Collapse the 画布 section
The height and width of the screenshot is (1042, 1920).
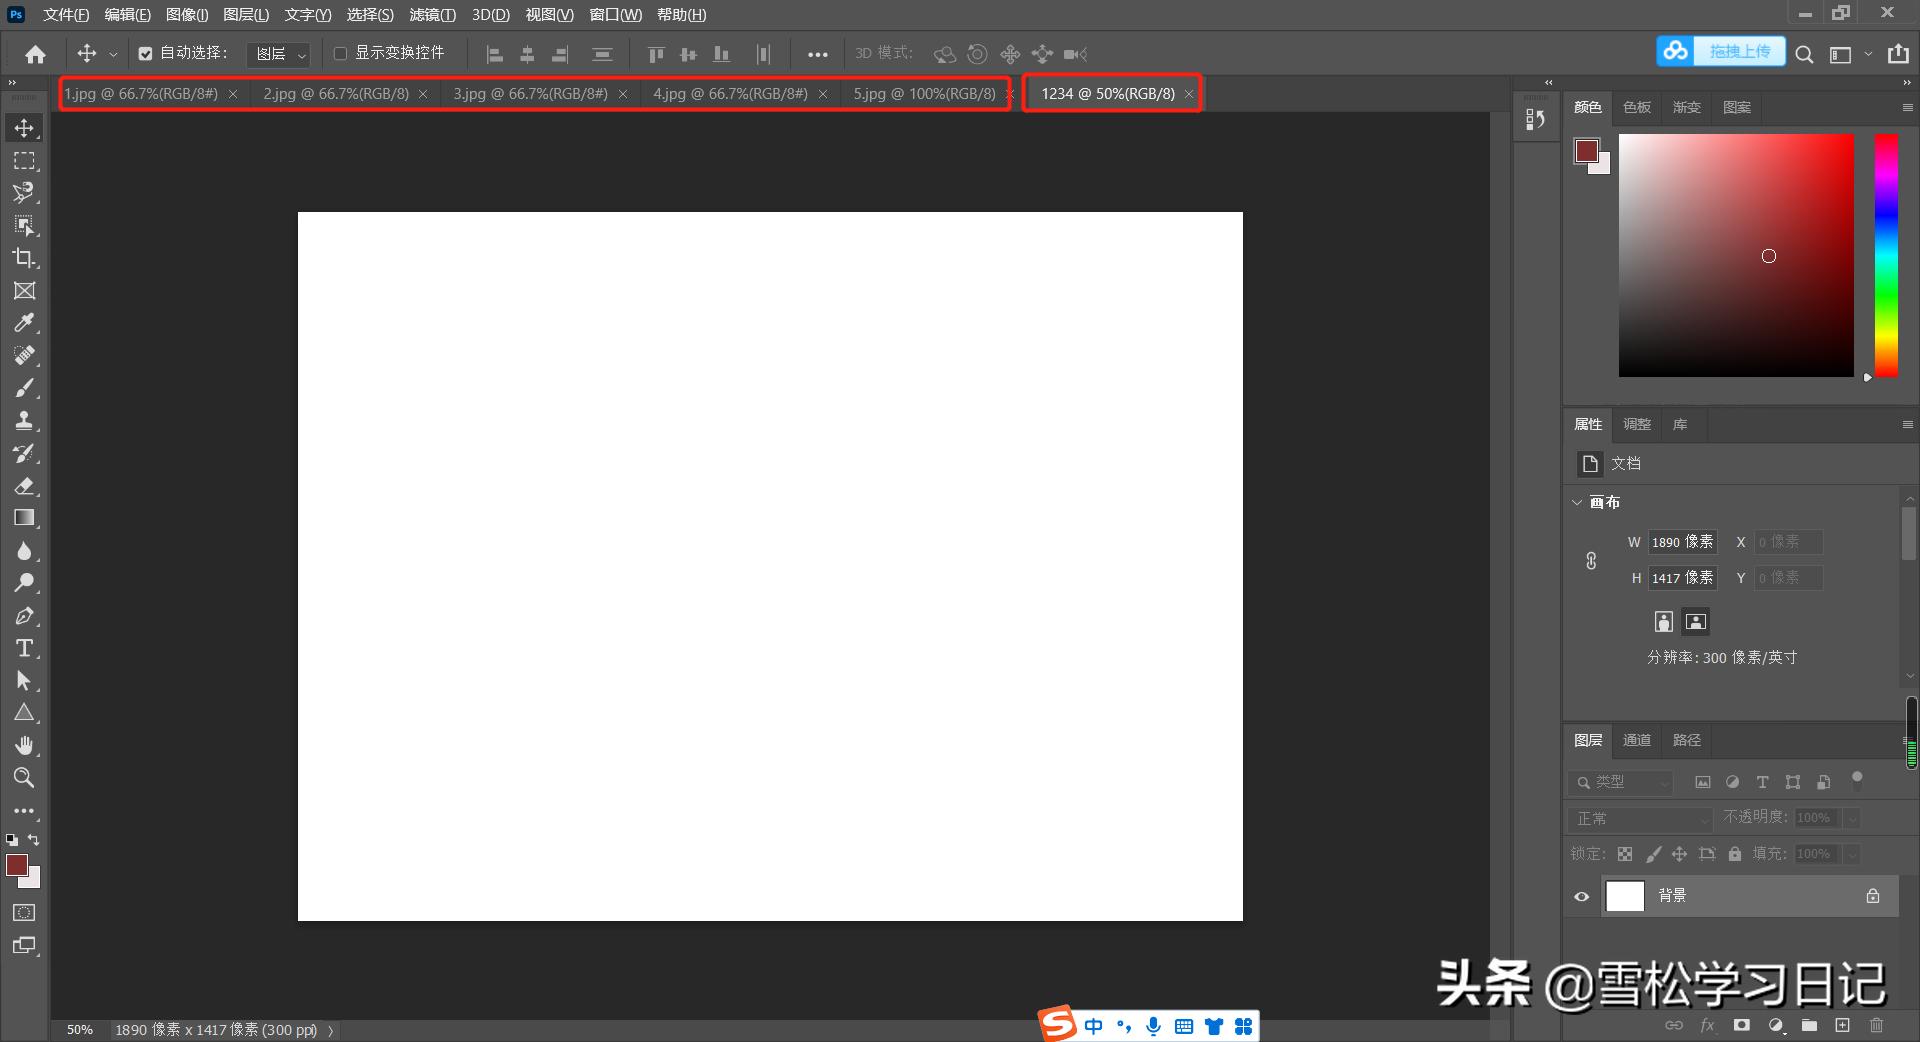[1577, 502]
